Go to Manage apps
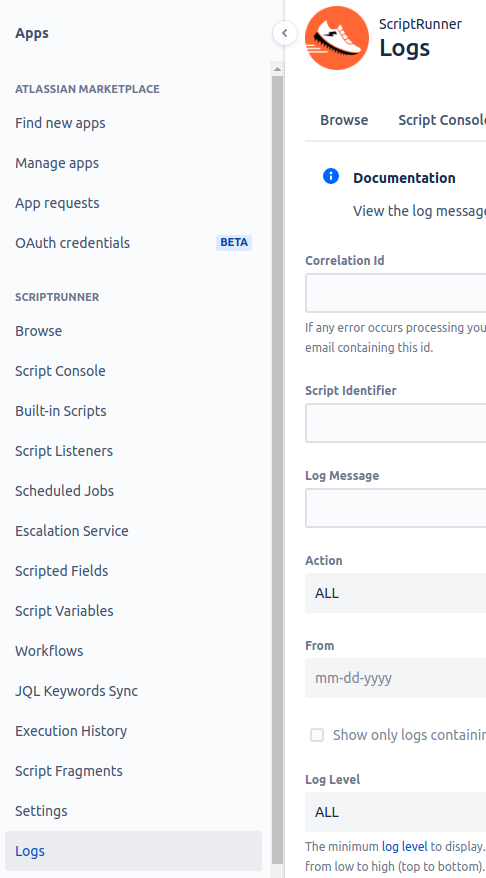The image size is (486, 878). point(57,163)
